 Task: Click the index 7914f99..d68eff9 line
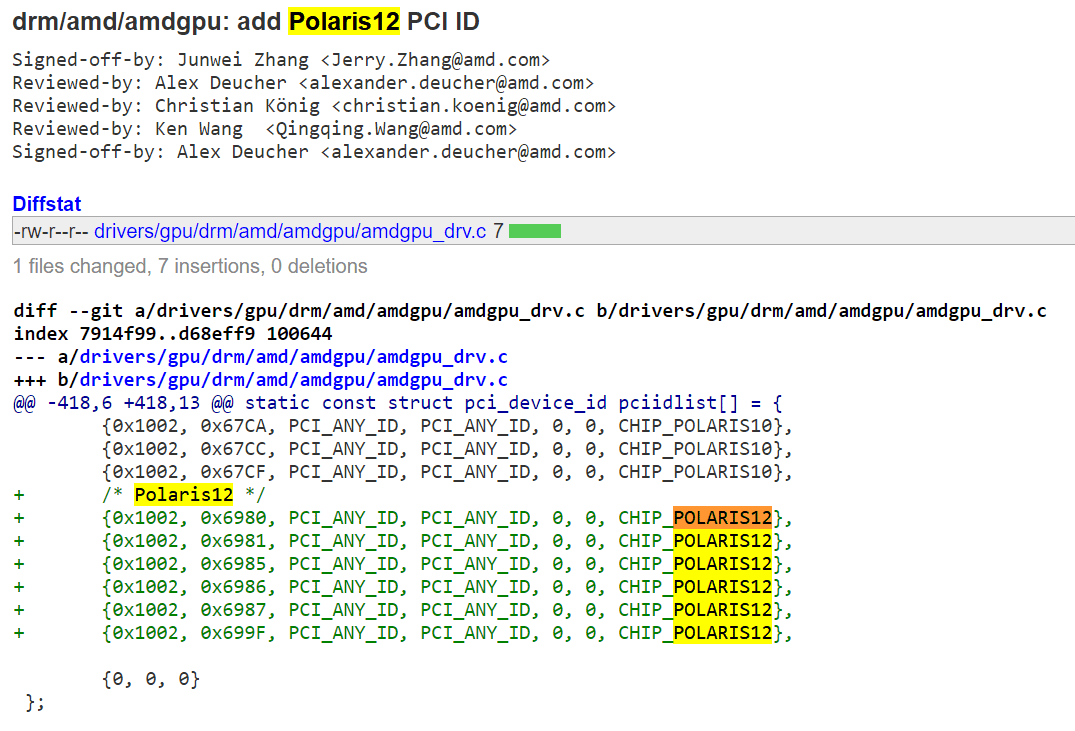tap(173, 334)
